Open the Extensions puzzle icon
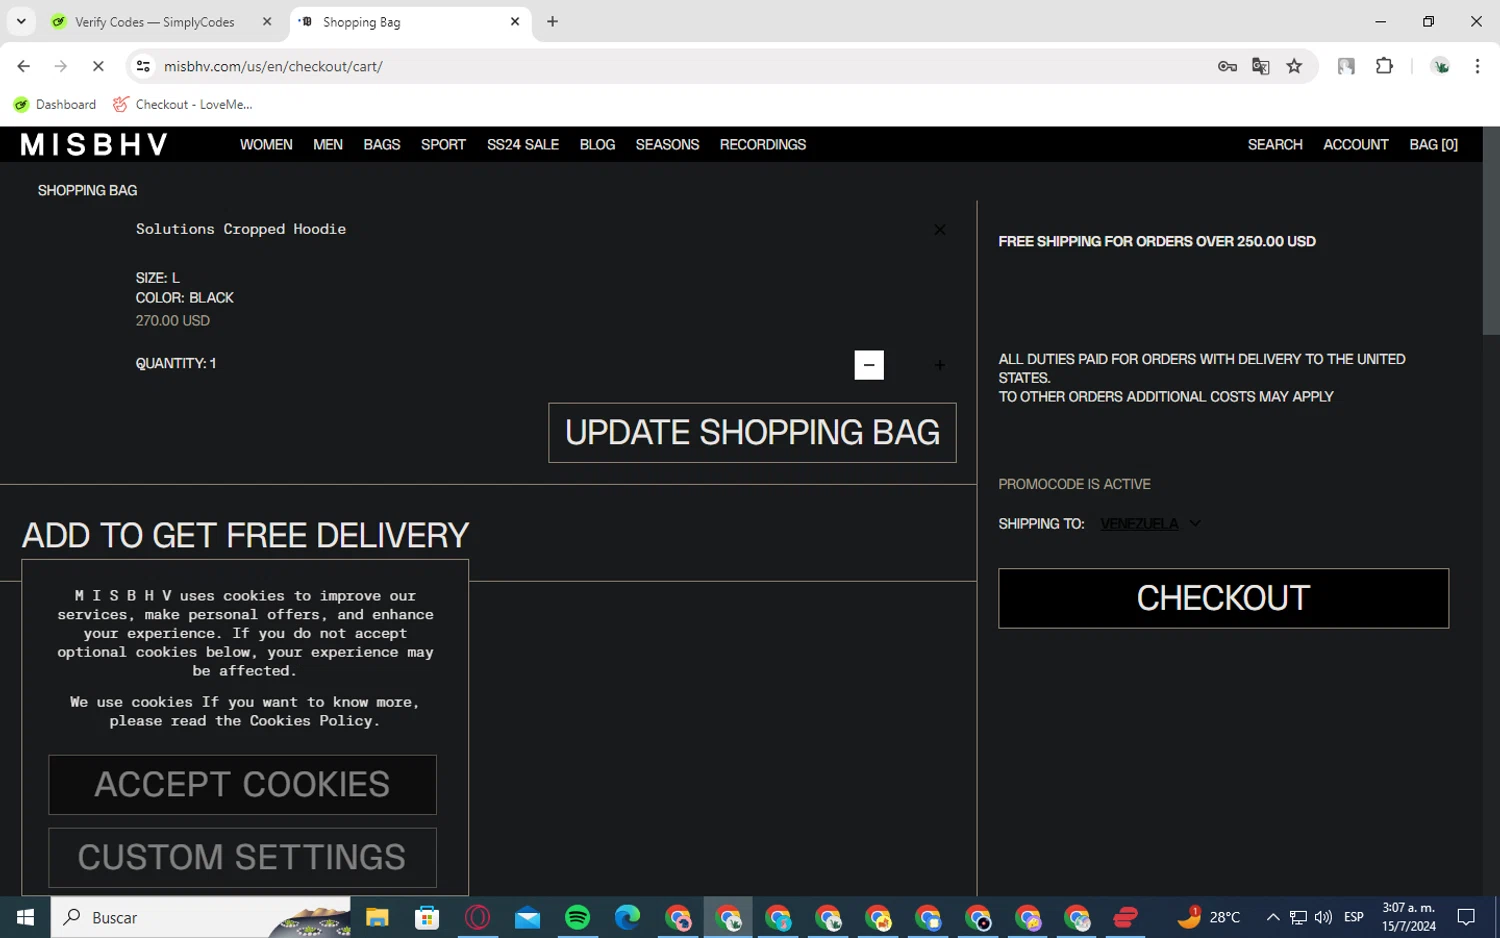Viewport: 1500px width, 938px height. pyautogui.click(x=1384, y=66)
